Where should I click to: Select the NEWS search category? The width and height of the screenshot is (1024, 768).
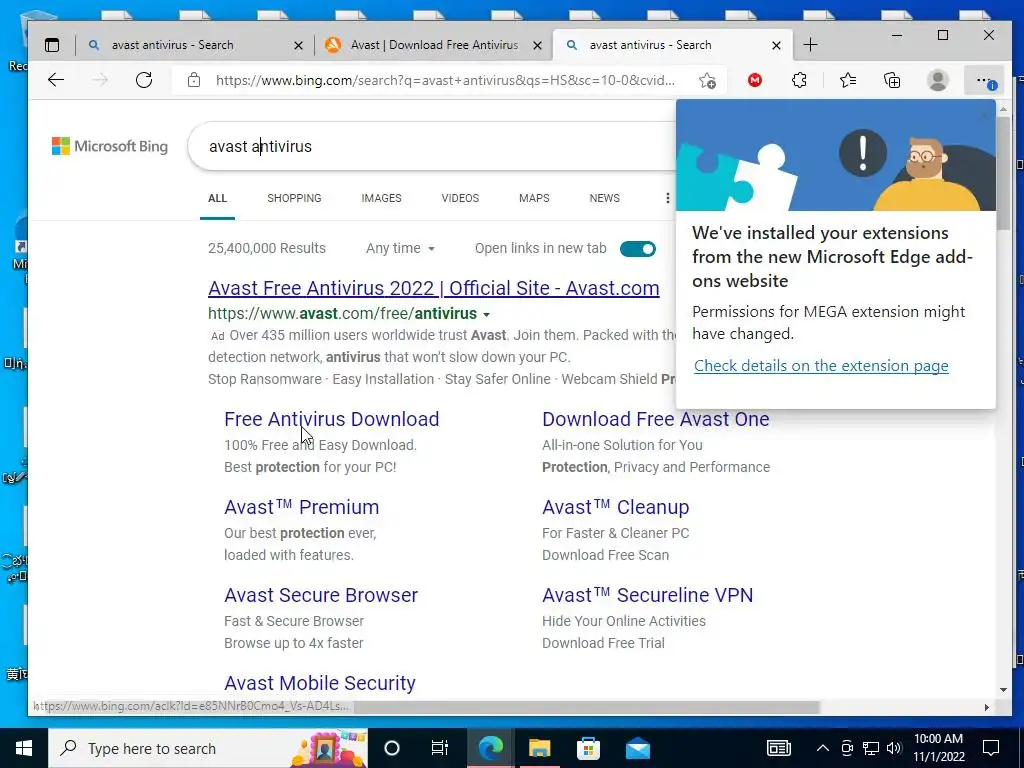tap(605, 198)
